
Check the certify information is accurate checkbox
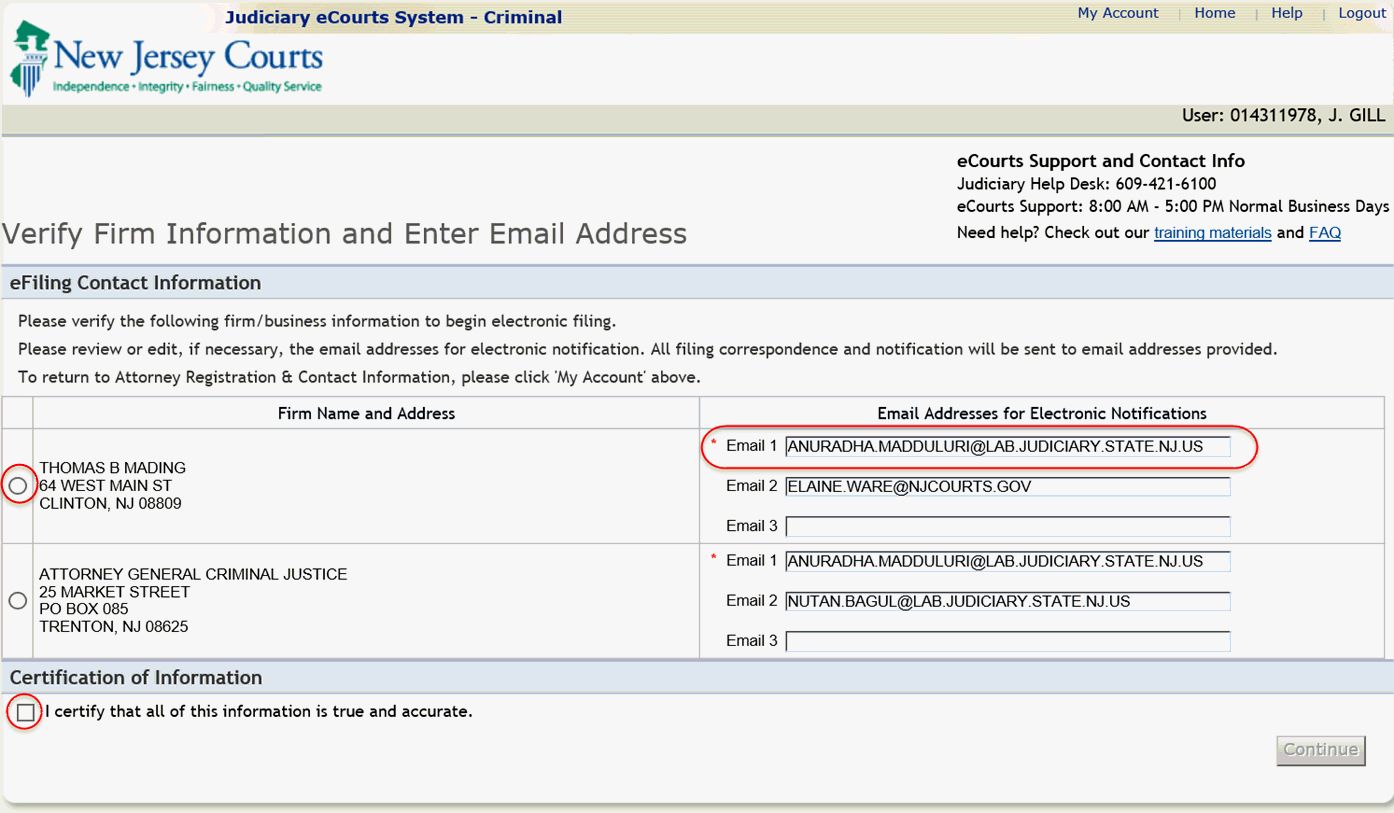point(26,712)
